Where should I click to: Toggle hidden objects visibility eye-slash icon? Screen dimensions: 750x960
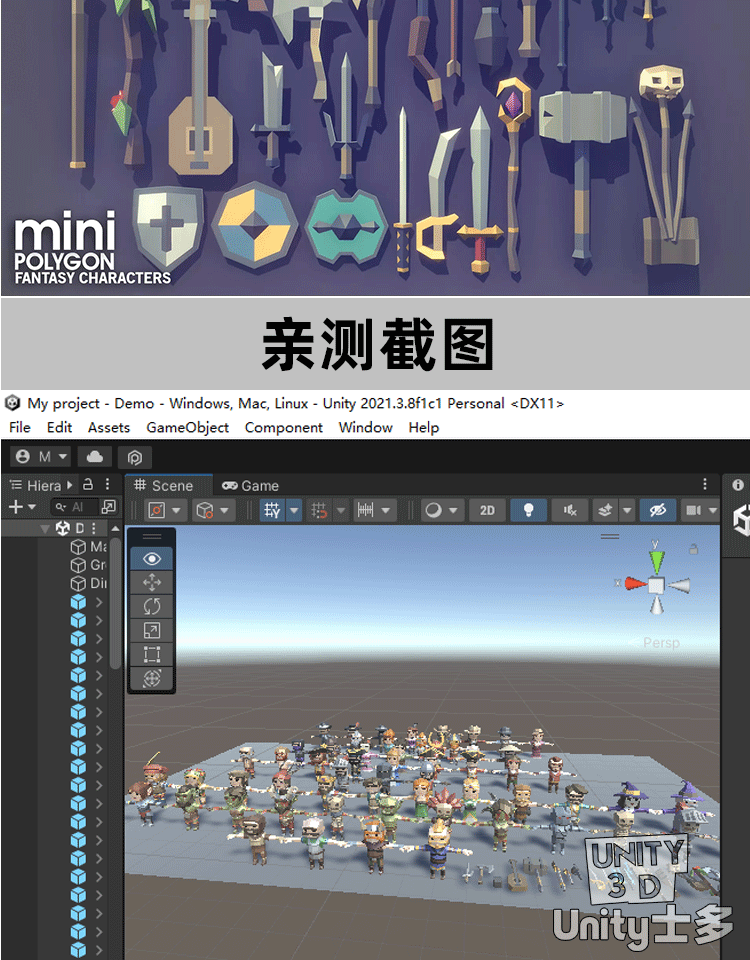(658, 510)
